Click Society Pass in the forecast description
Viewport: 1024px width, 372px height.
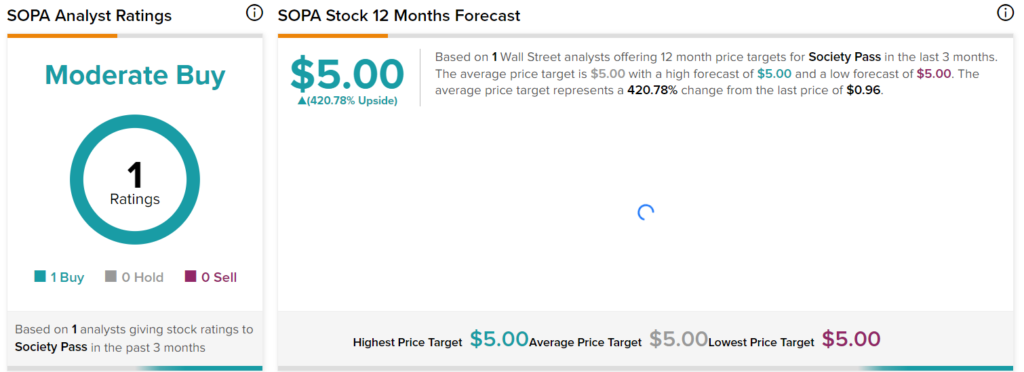[x=847, y=57]
